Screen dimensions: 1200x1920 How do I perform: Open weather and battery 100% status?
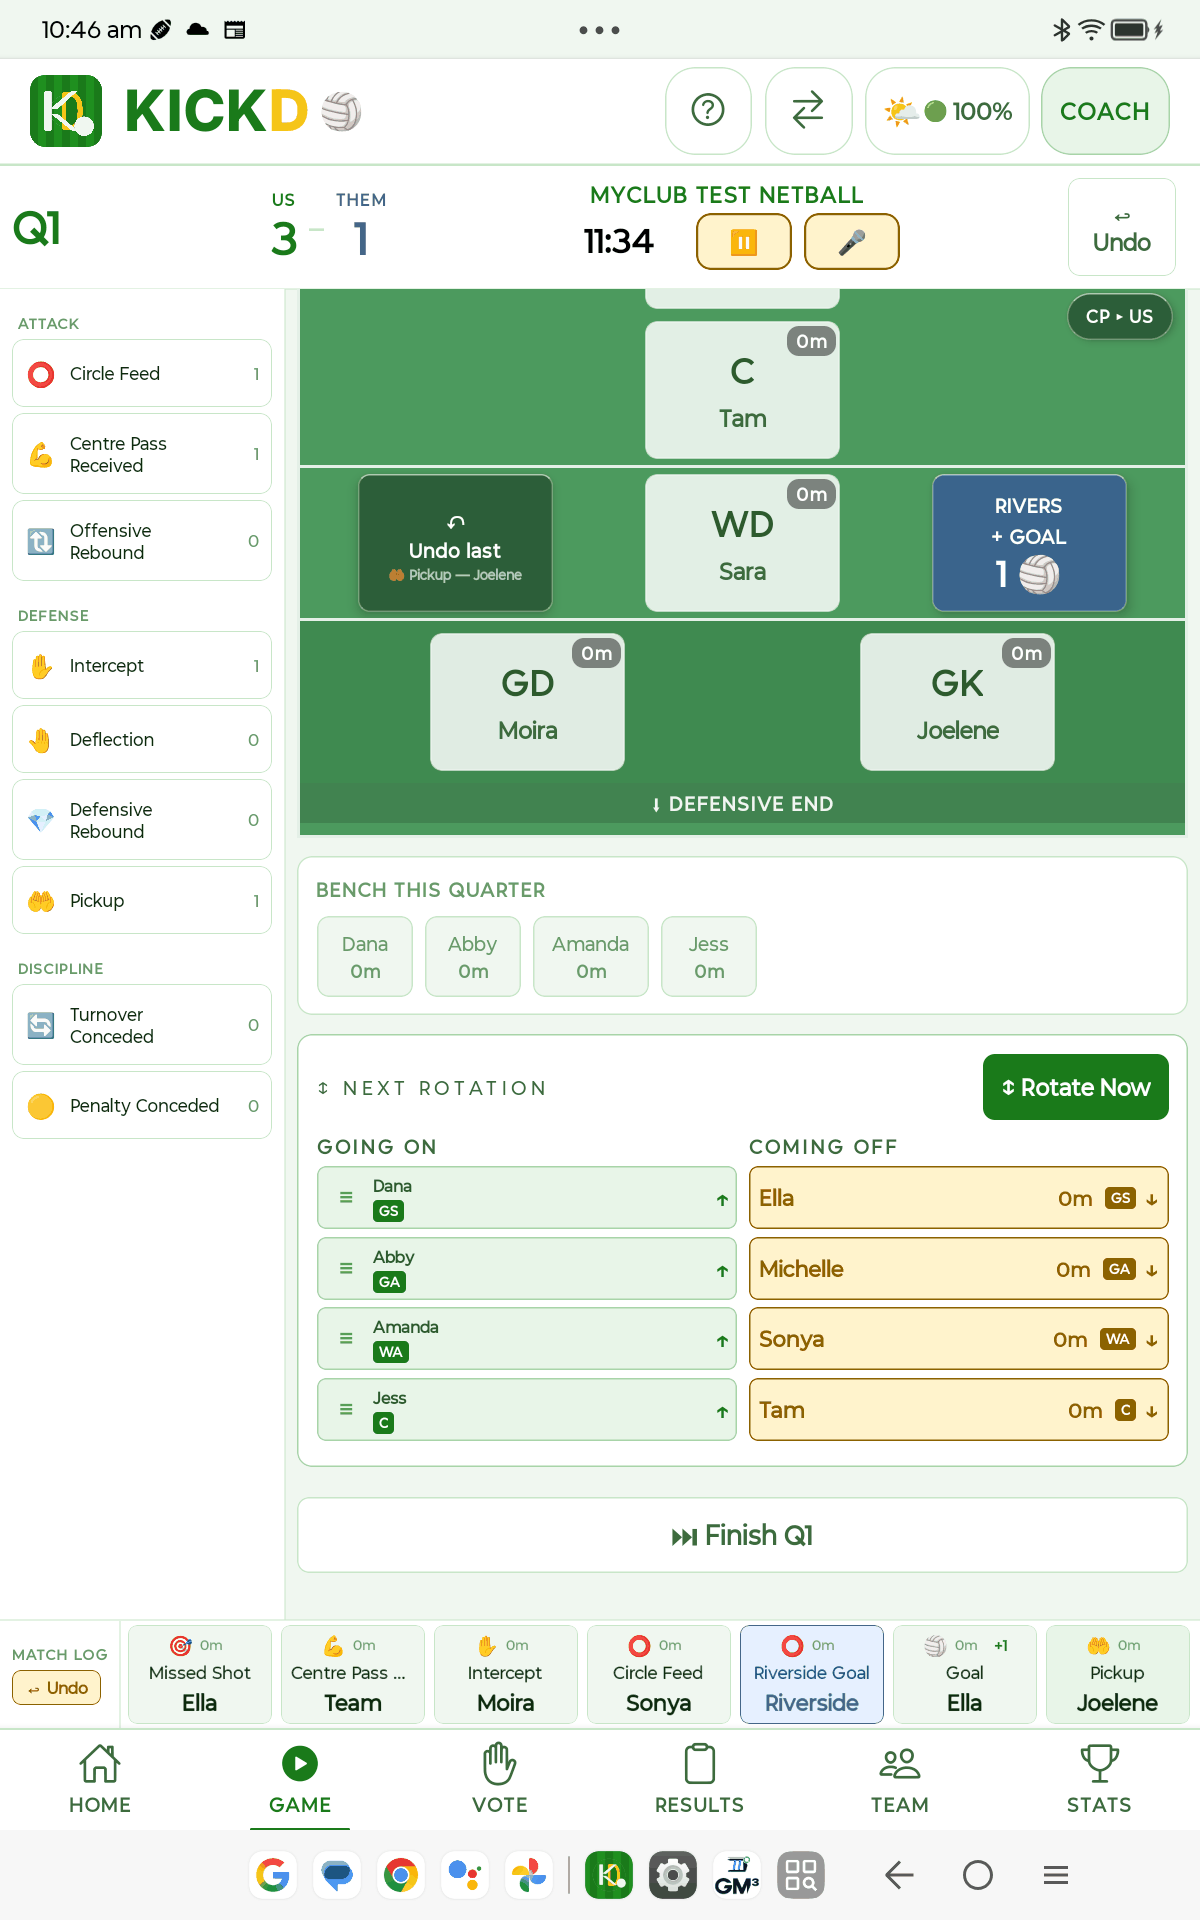[947, 111]
